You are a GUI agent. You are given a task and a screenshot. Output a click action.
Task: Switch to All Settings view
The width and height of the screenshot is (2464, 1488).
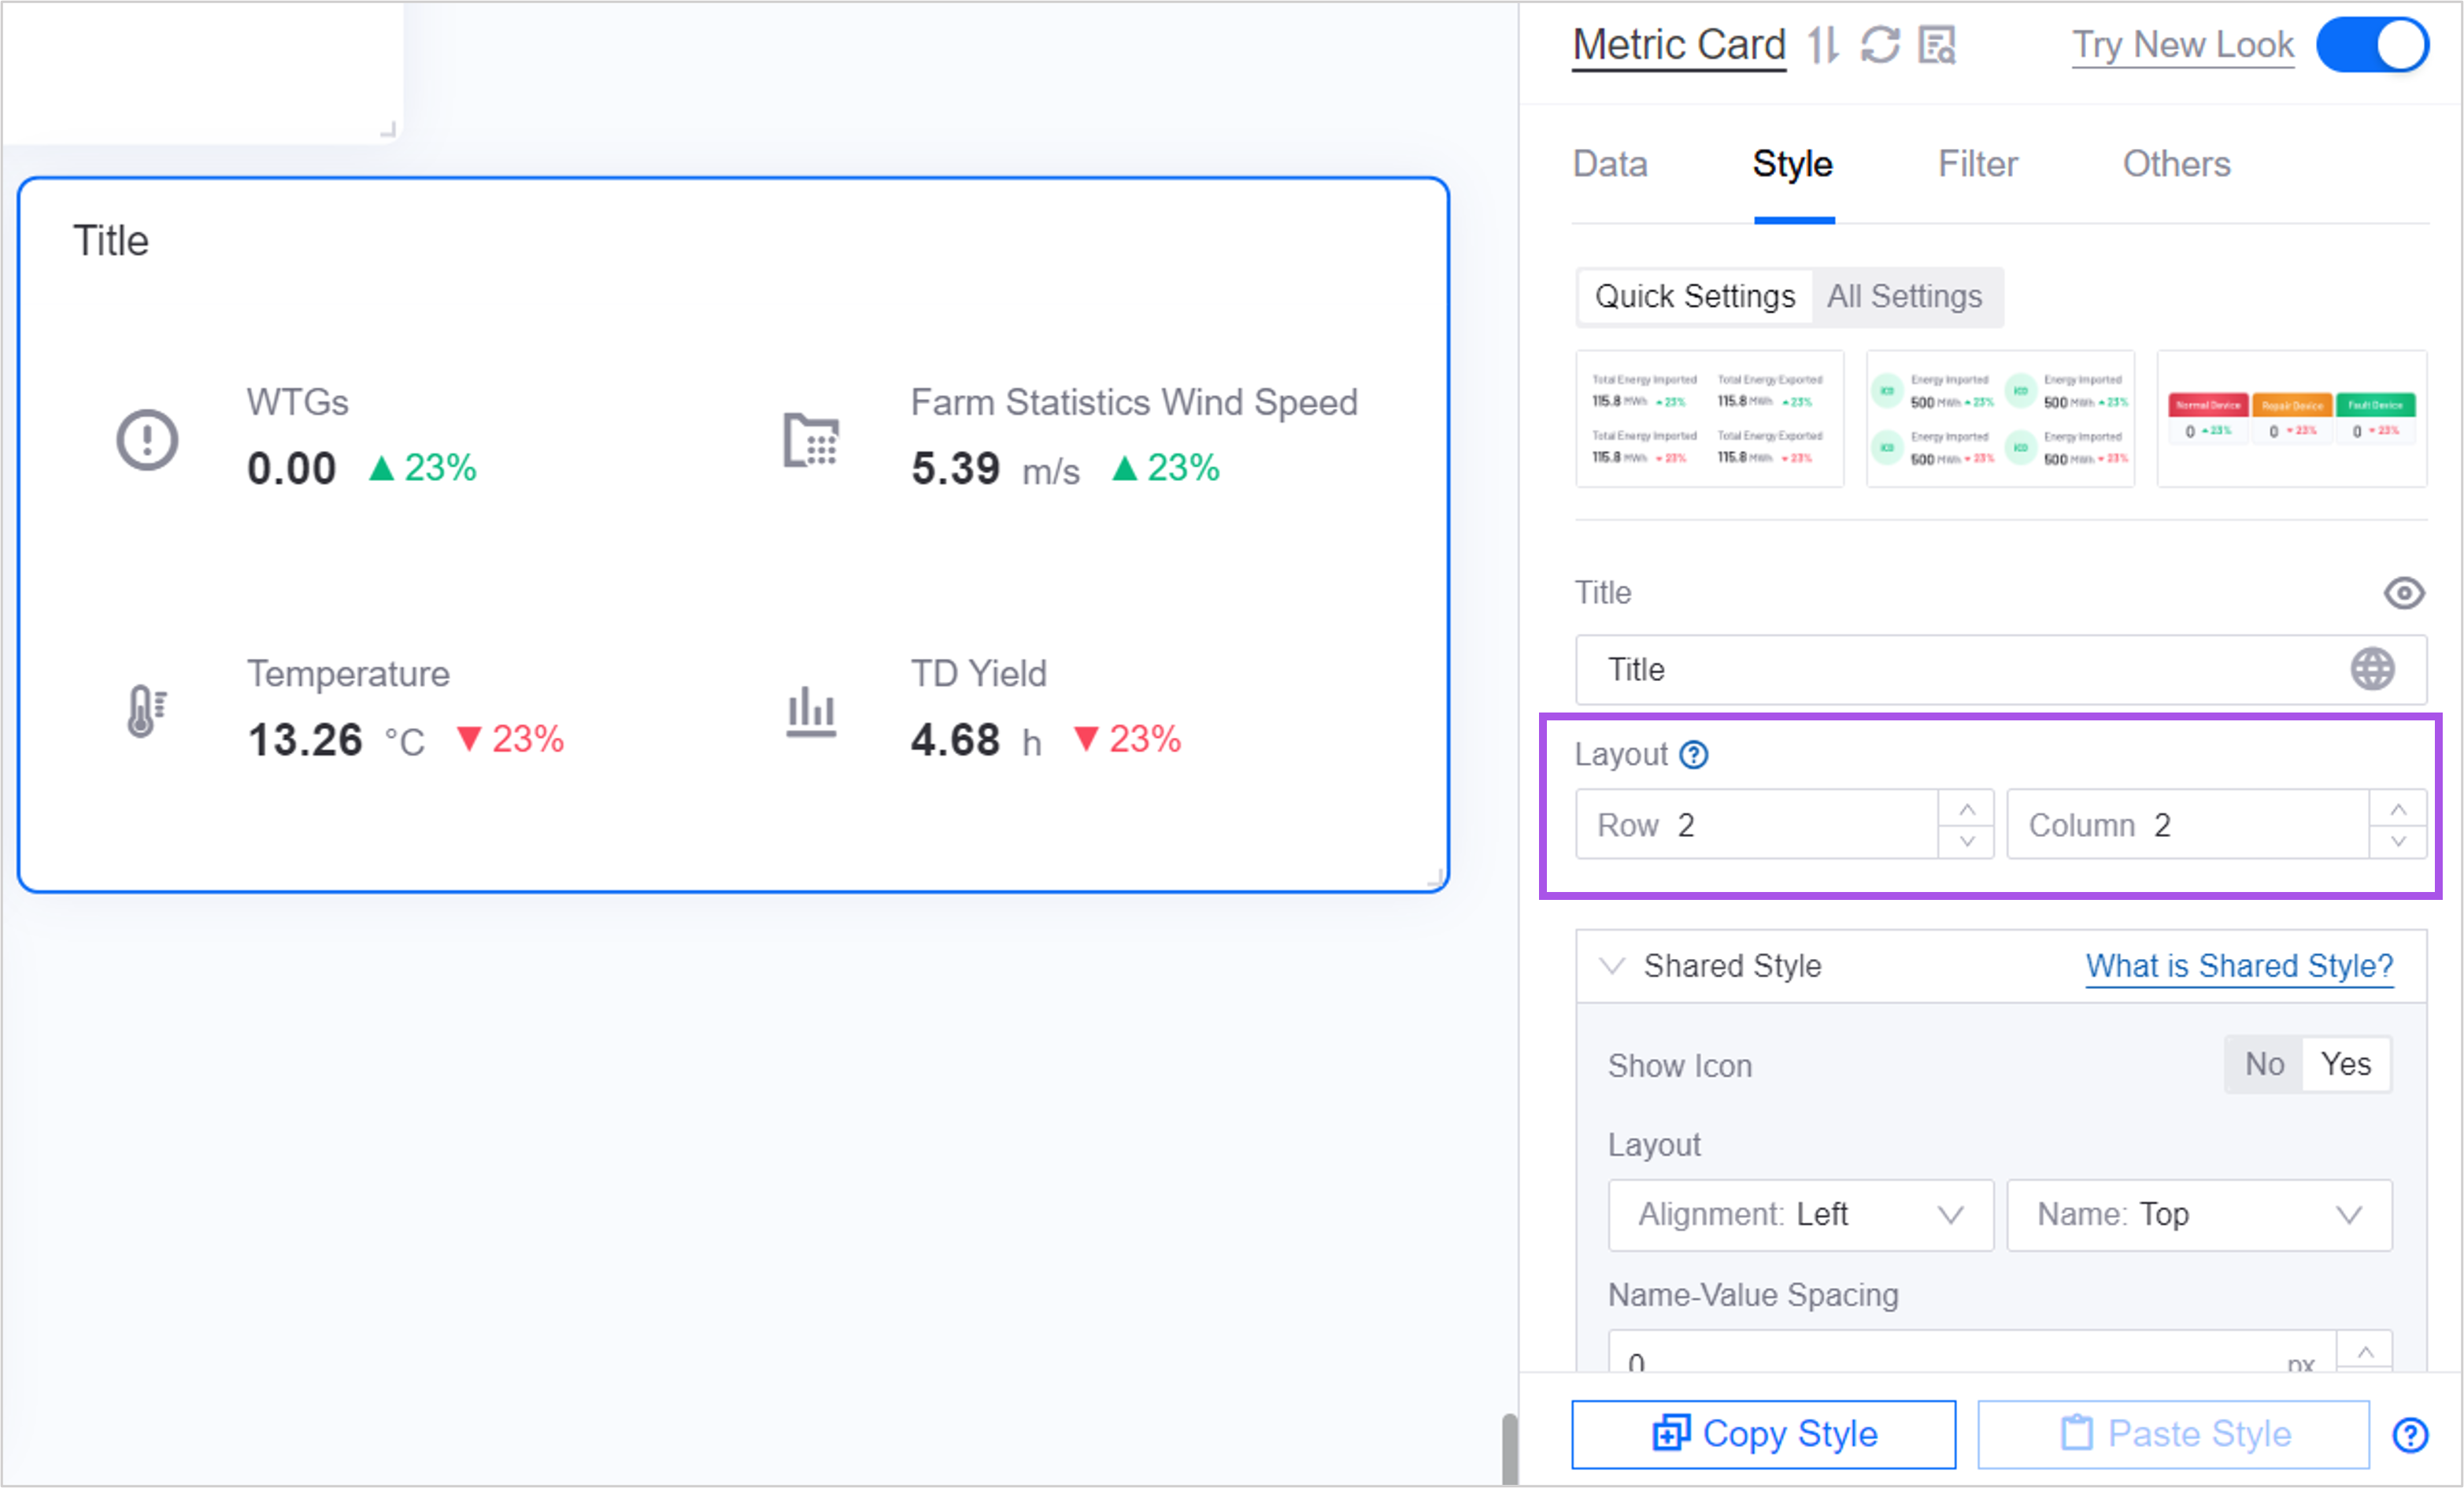tap(1904, 297)
